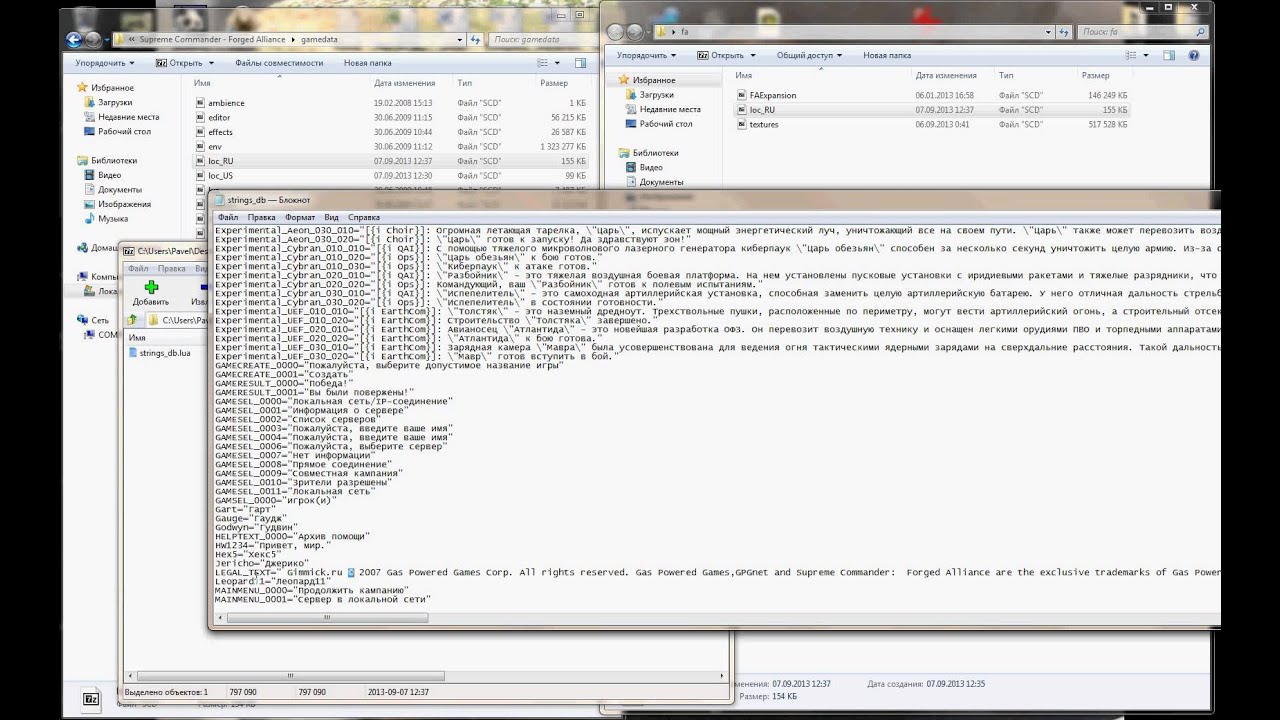The height and width of the screenshot is (720, 1280).
Task: Click Новая папка in the fa window
Action: point(887,55)
